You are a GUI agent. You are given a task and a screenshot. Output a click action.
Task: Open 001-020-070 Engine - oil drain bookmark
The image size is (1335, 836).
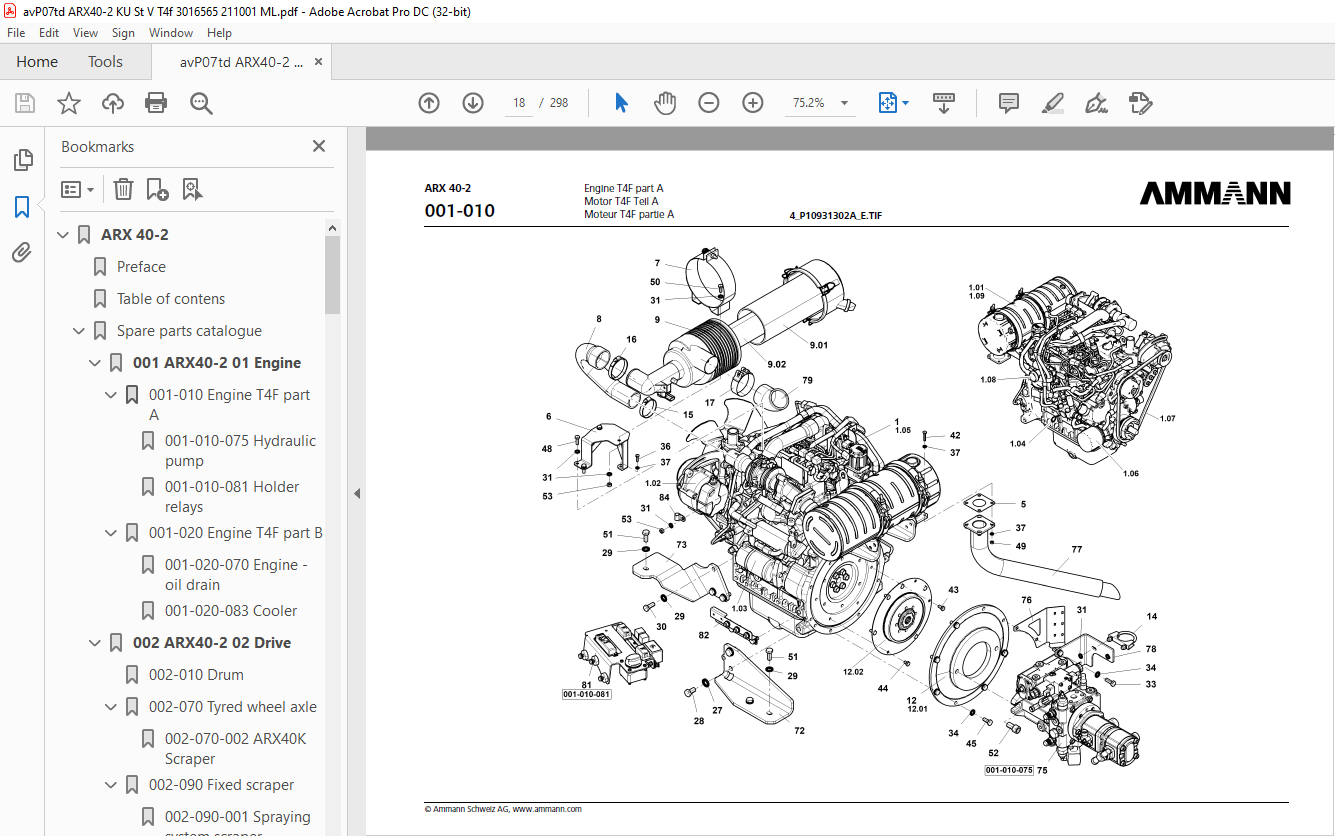(x=236, y=575)
